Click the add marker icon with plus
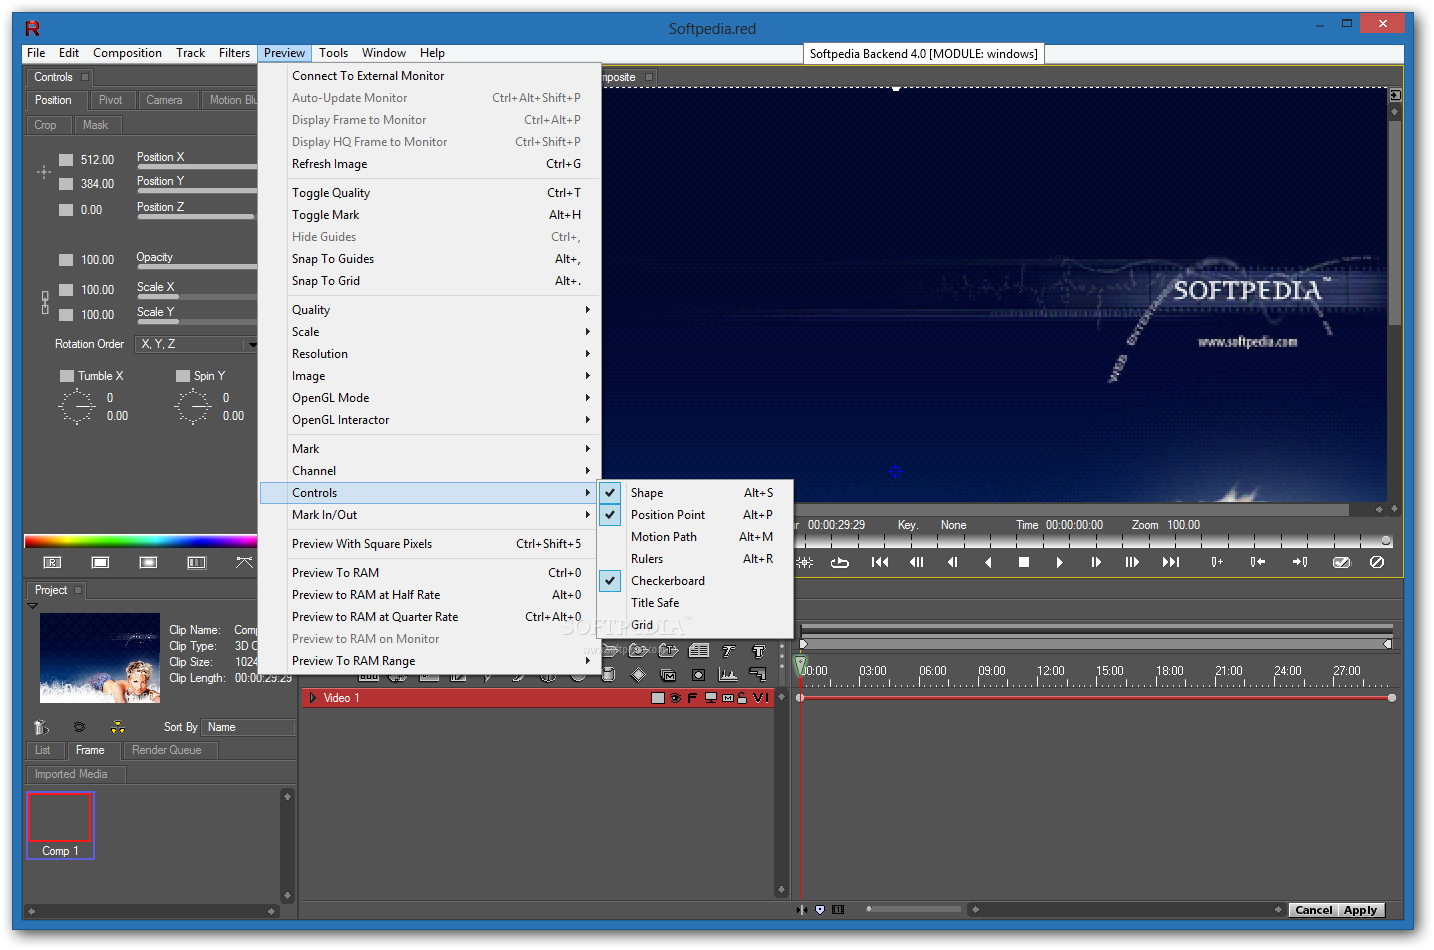This screenshot has height=950, width=1434. 1217,562
